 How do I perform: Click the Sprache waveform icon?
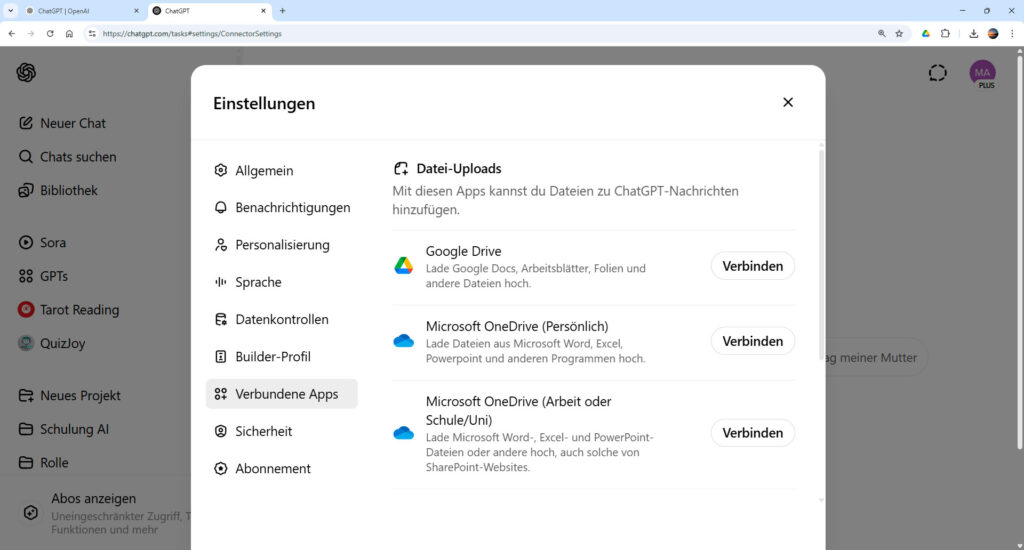[x=221, y=282]
